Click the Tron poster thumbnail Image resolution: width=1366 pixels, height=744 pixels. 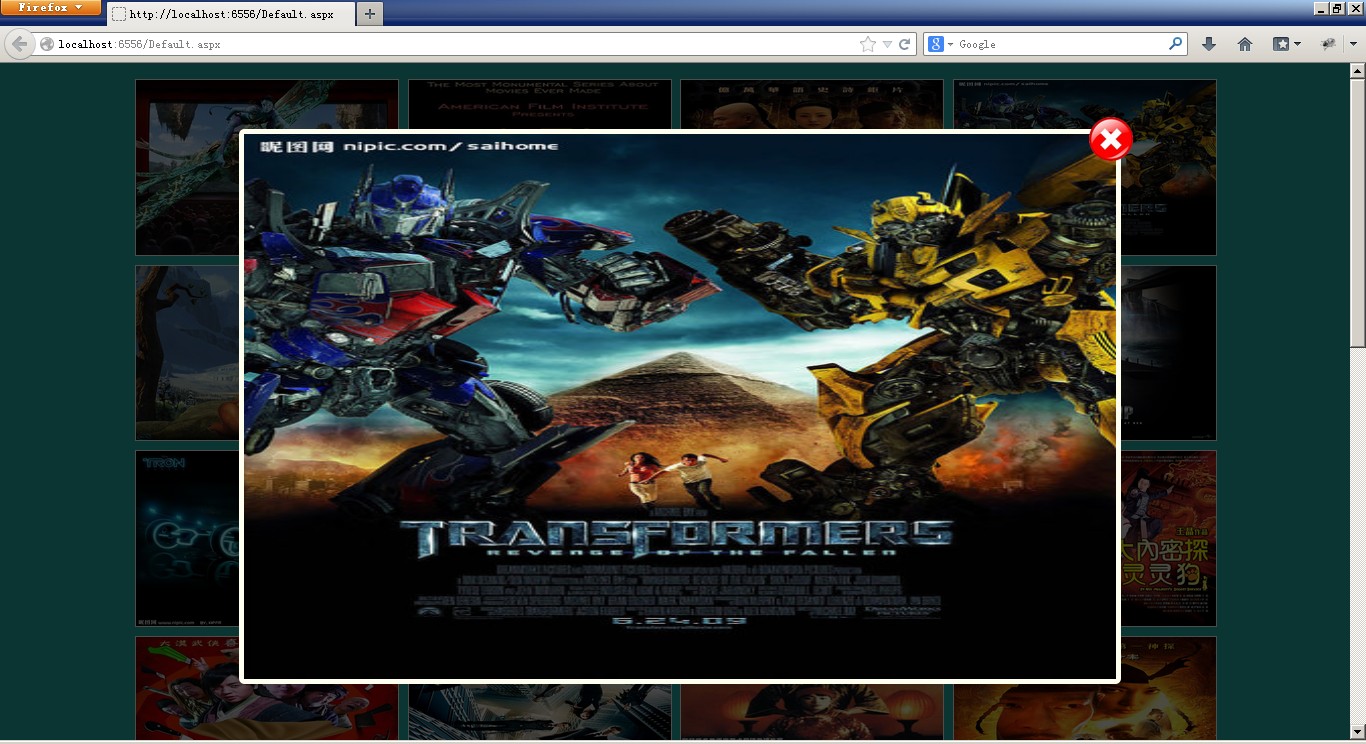[188, 538]
